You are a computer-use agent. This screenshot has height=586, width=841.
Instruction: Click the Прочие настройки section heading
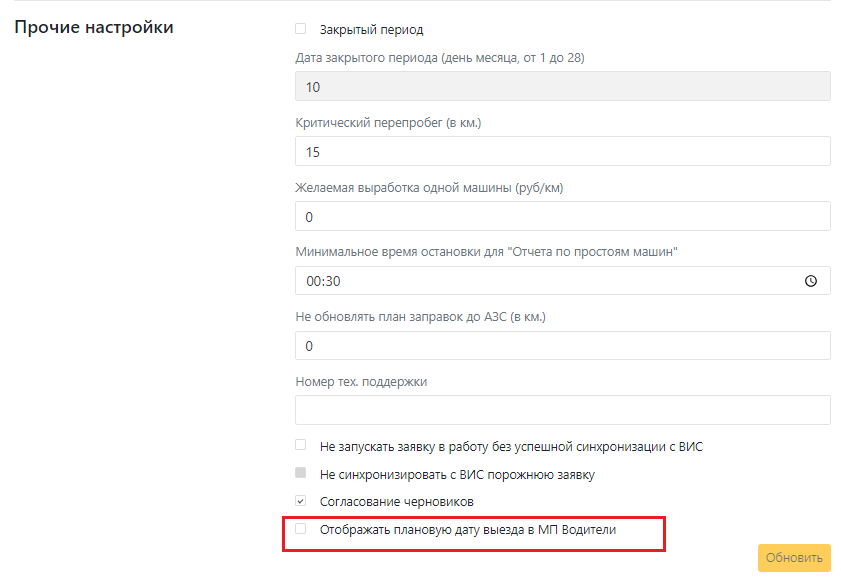point(94,27)
